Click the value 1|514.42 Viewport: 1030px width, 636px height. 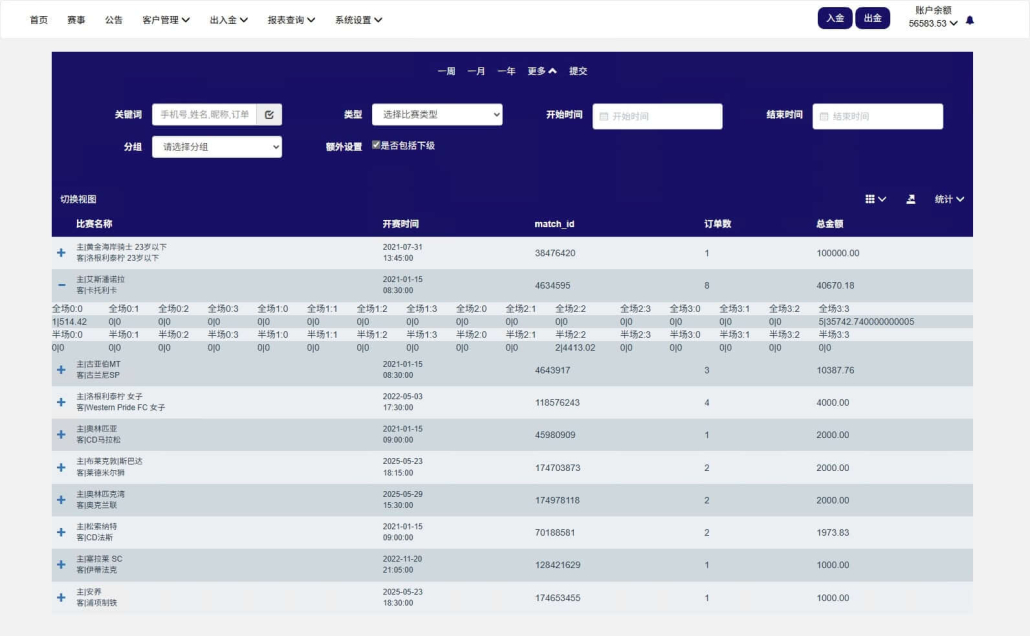point(69,322)
